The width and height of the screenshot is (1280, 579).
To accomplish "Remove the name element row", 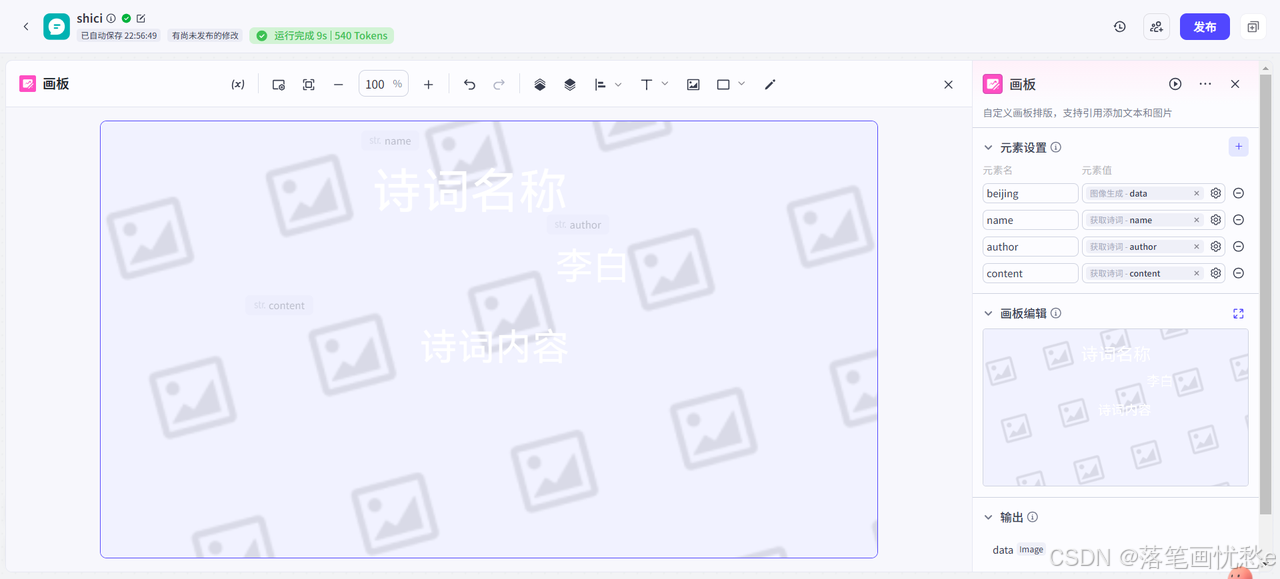I will click(x=1238, y=220).
